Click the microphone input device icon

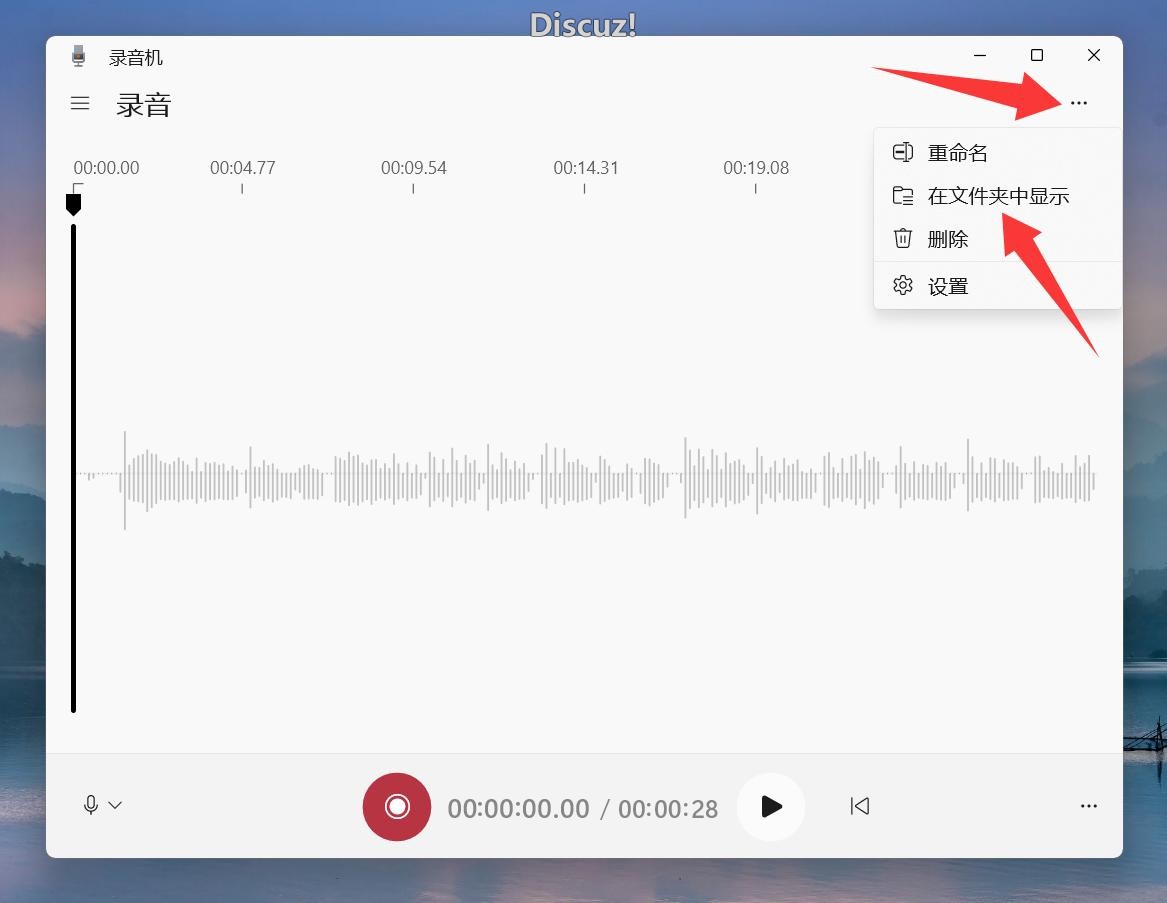pos(91,805)
